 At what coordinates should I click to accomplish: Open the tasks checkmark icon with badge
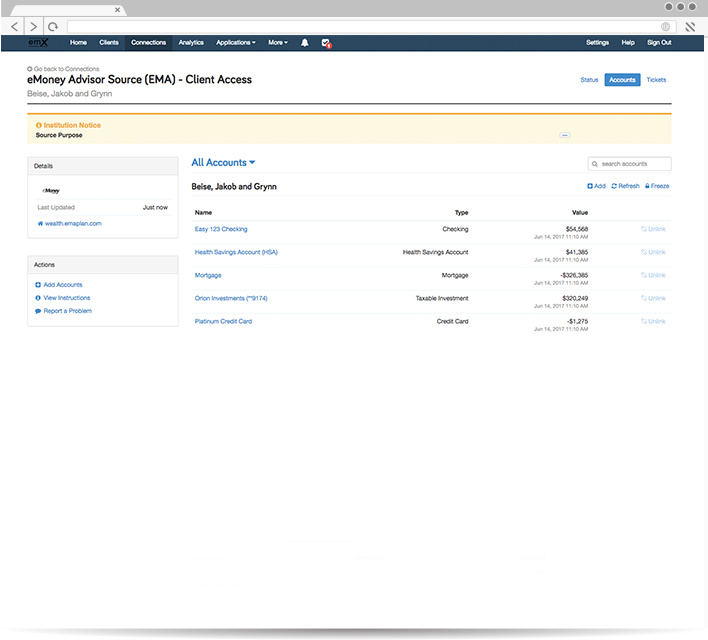point(326,43)
